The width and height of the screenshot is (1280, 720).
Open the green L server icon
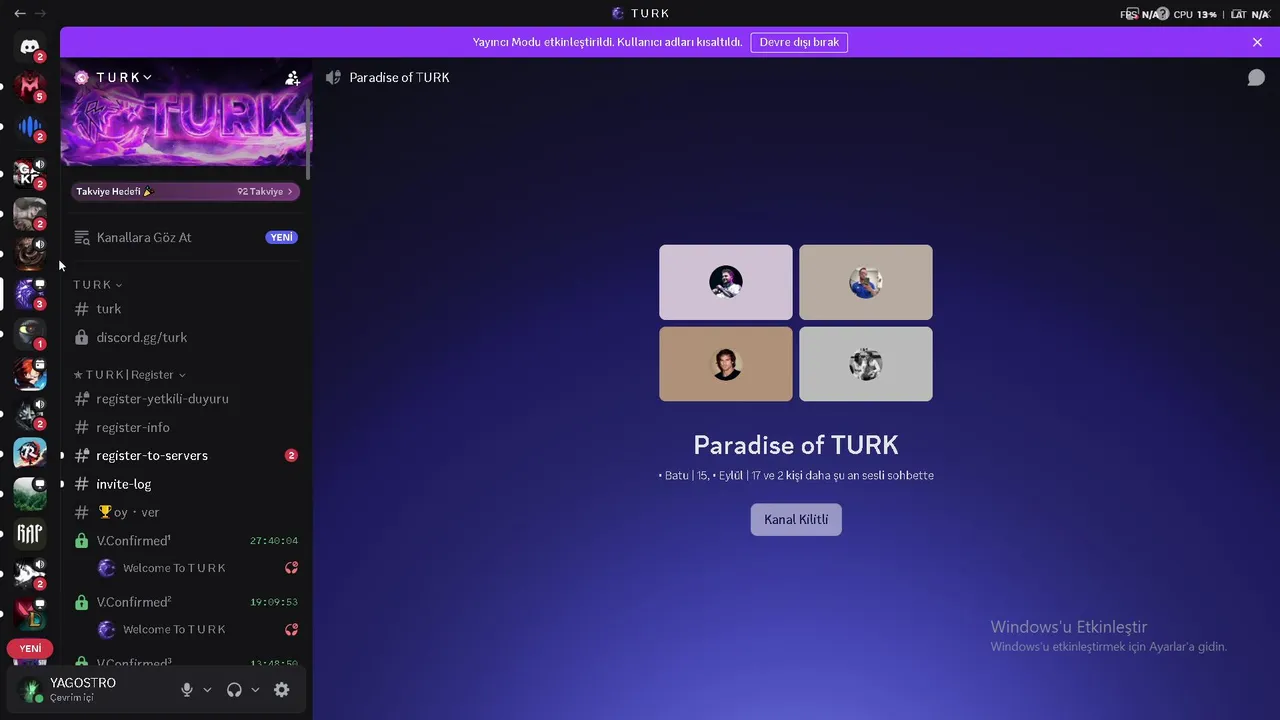(x=28, y=614)
